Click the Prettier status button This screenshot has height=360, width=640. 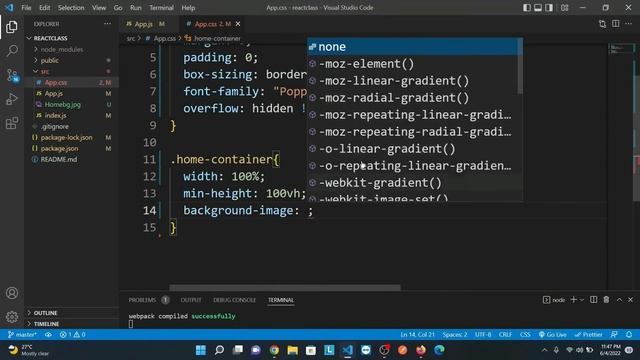[588, 334]
